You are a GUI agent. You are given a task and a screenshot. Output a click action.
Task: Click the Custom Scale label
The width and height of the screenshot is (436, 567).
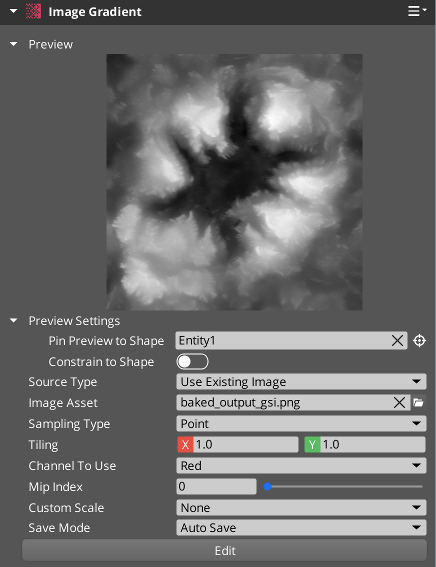point(66,508)
